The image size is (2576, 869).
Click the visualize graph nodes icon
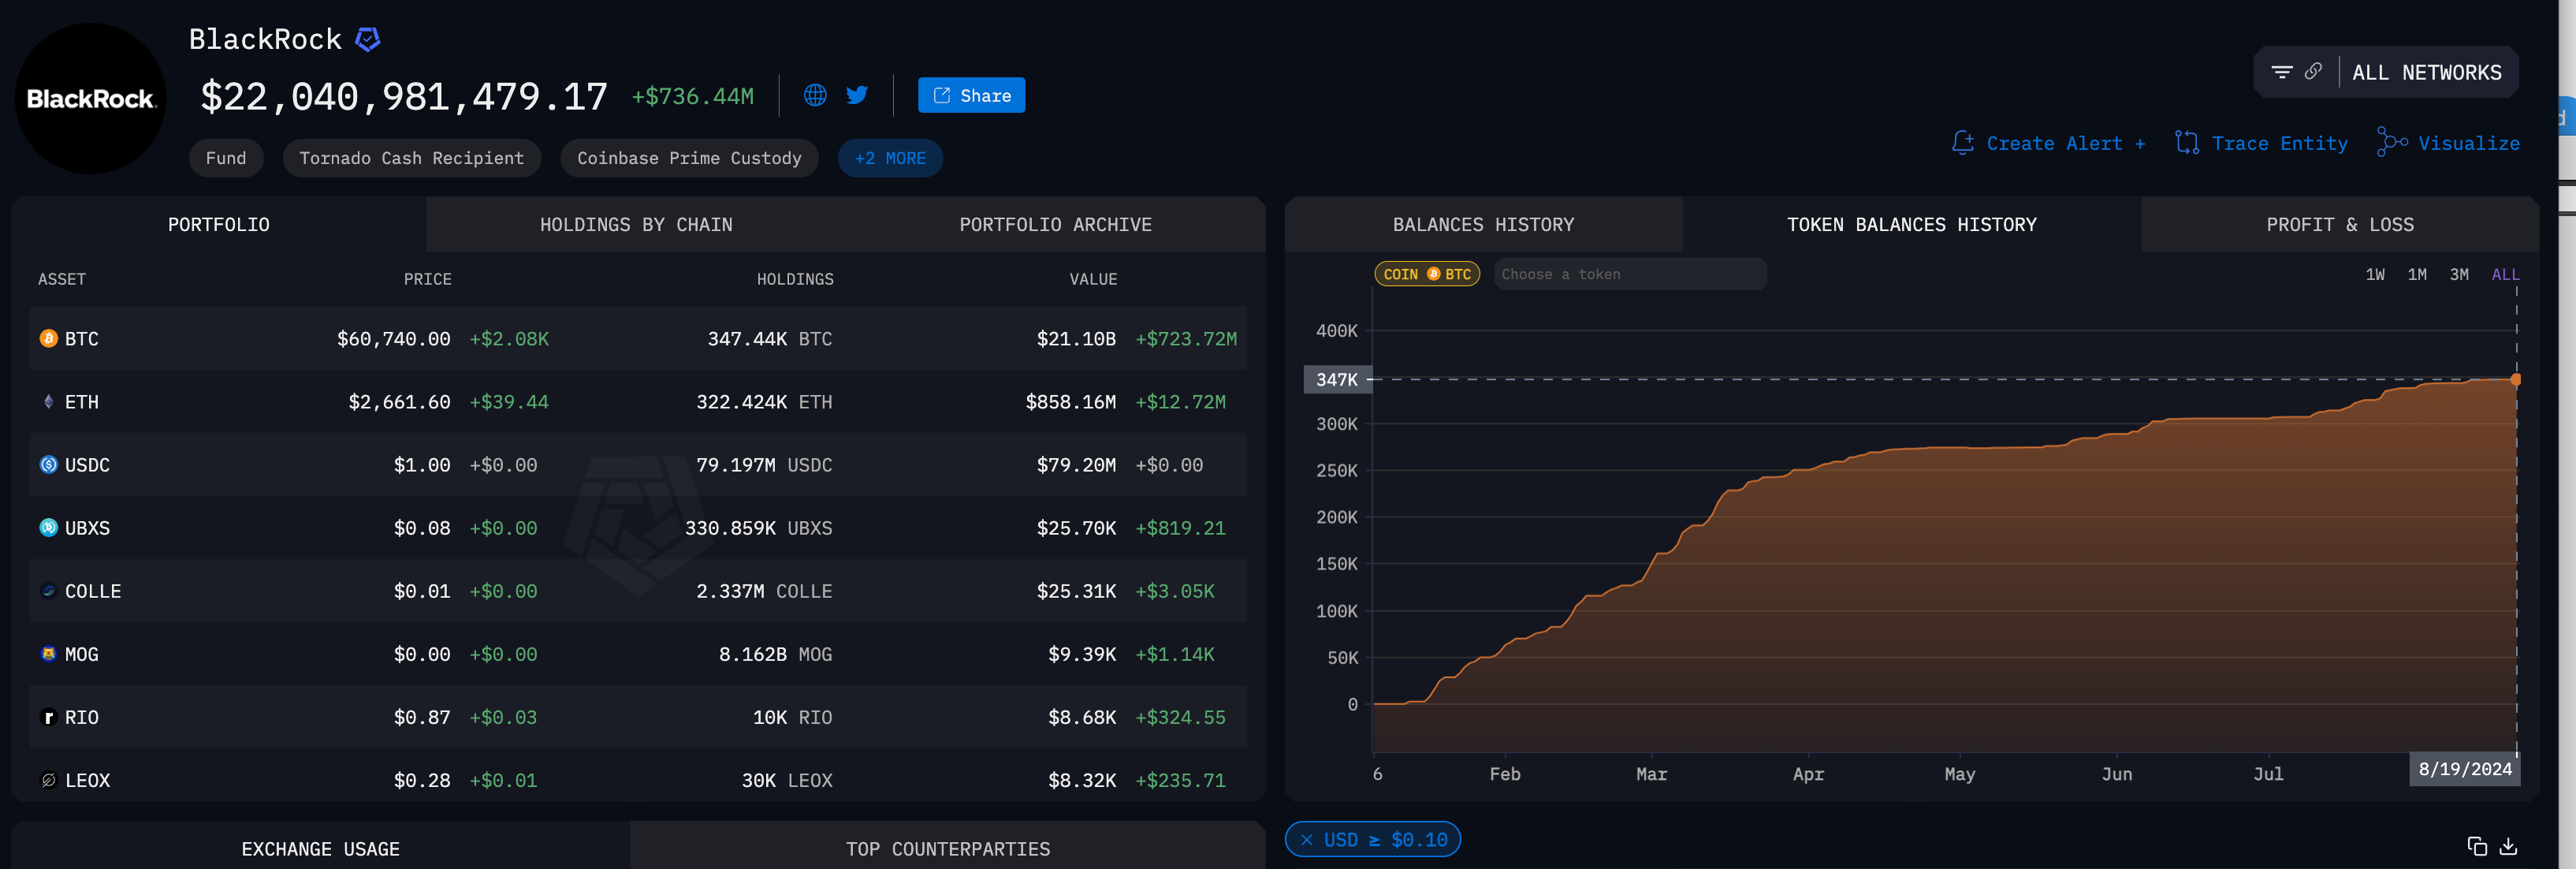pos(2392,142)
